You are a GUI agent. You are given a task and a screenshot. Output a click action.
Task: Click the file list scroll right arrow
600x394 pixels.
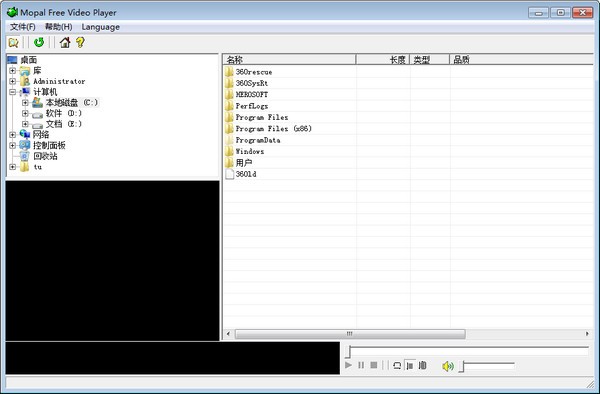pos(587,334)
